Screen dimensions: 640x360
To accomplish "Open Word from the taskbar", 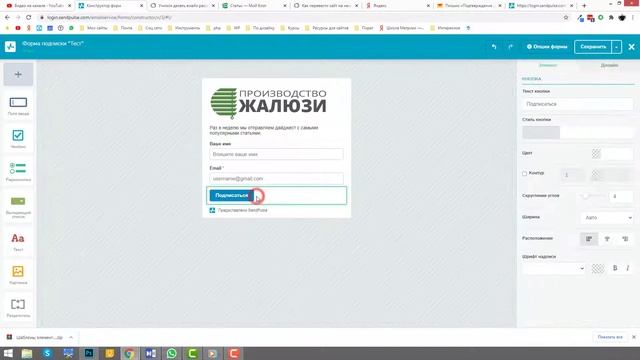I will [151, 353].
